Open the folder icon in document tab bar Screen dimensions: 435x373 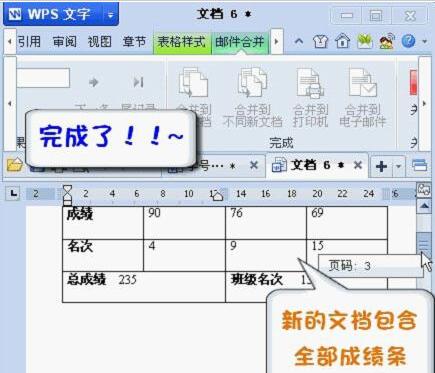[15, 165]
